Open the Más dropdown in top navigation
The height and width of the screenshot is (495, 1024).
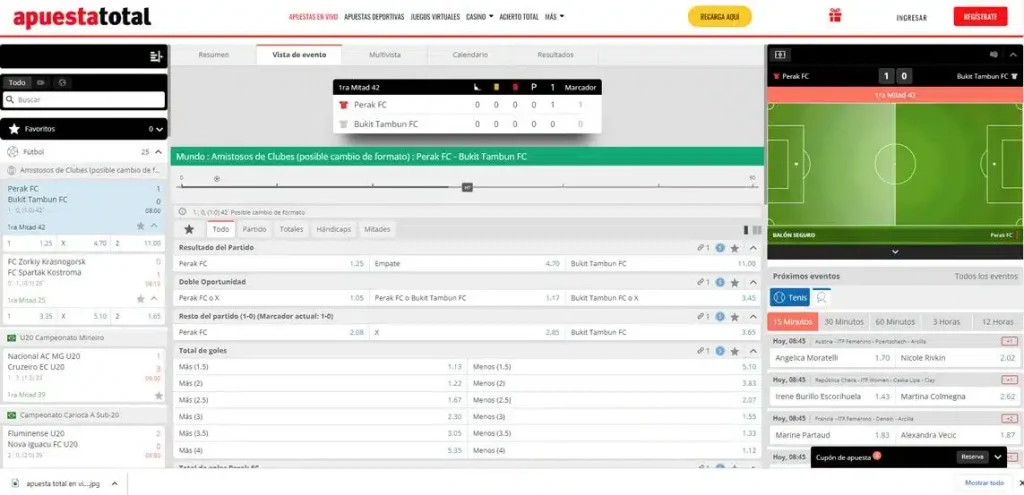pyautogui.click(x=554, y=17)
